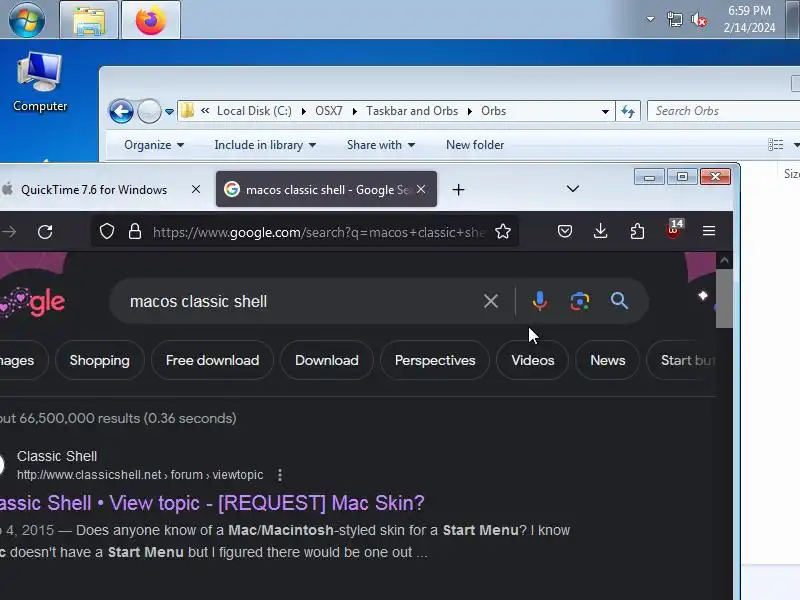This screenshot has height=600, width=800.
Task: Open the clock showing 6:59 PM
Action: tap(749, 19)
